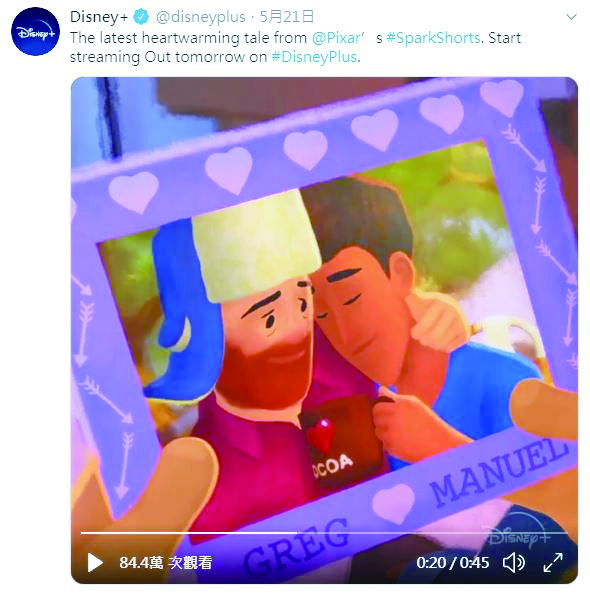Screen dimensions: 590x593
Task: Mute the video with the speaker icon
Action: pyautogui.click(x=514, y=562)
